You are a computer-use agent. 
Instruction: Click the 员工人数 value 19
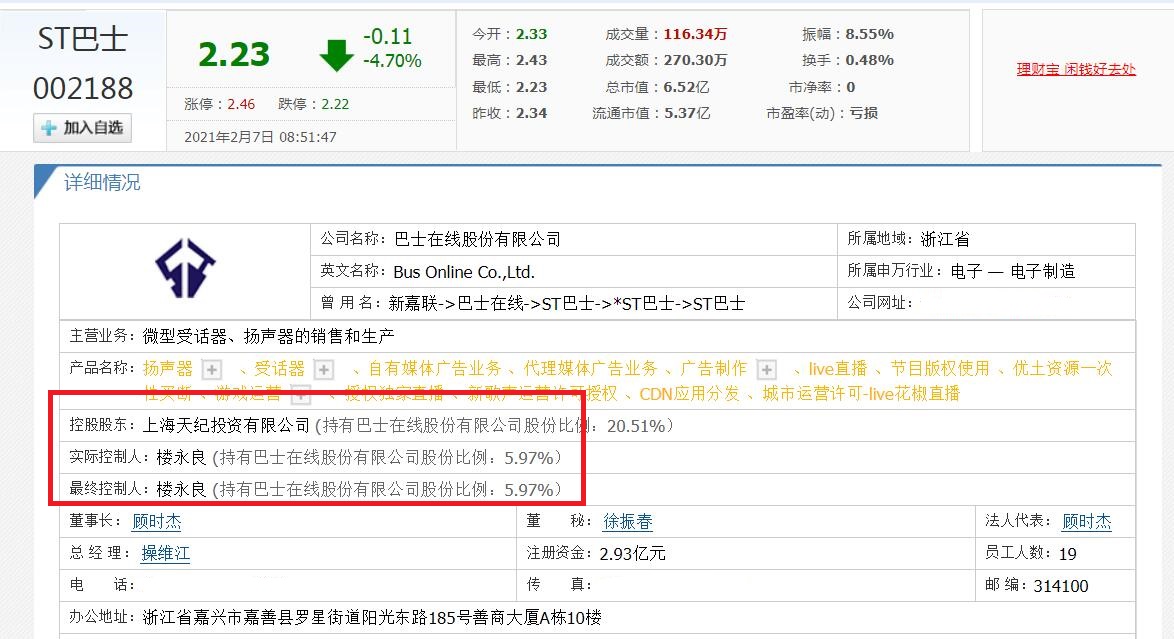click(1068, 554)
